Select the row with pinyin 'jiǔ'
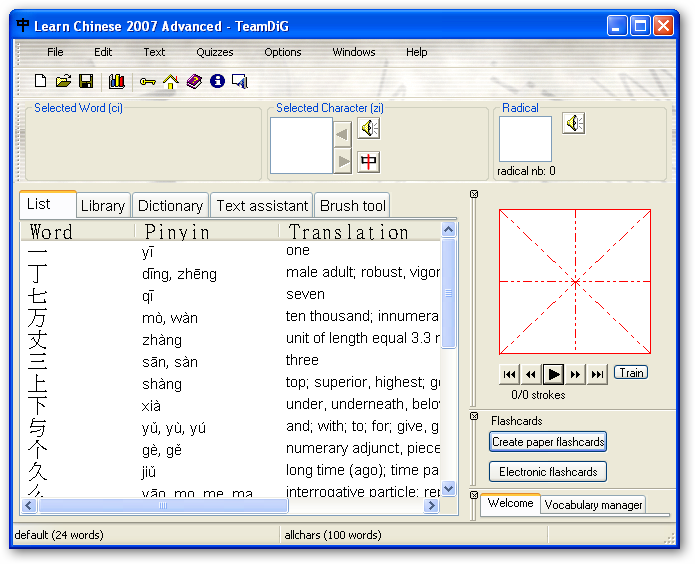The height and width of the screenshot is (564, 695). (230, 471)
